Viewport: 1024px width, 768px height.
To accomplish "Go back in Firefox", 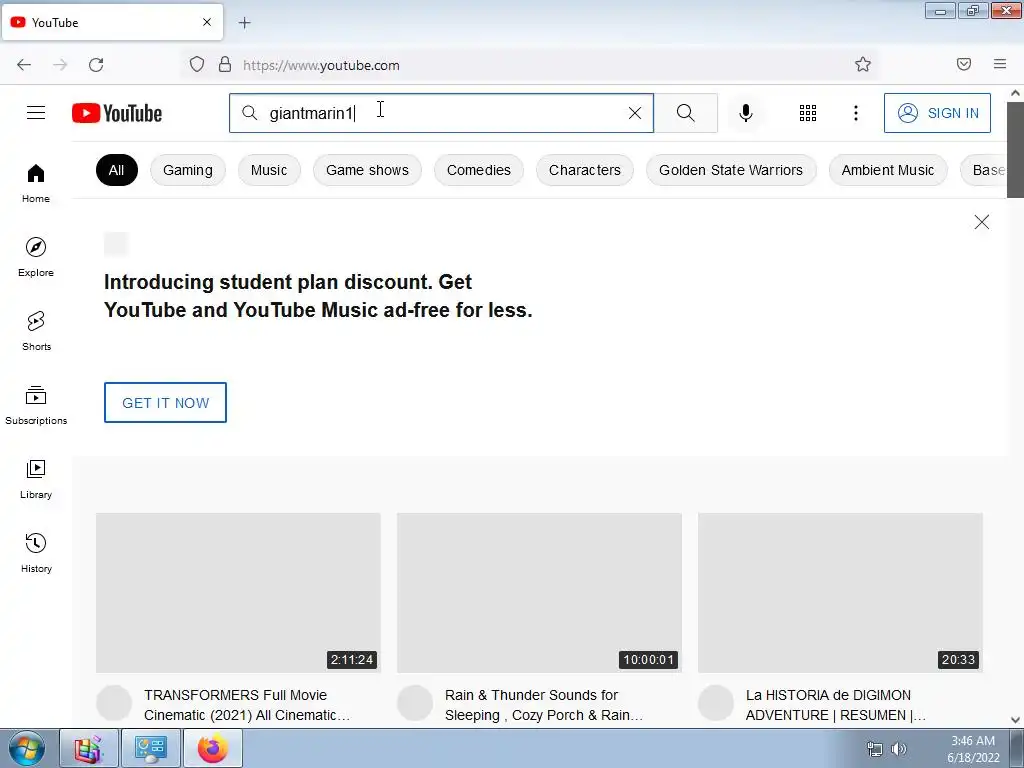I will coord(24,65).
